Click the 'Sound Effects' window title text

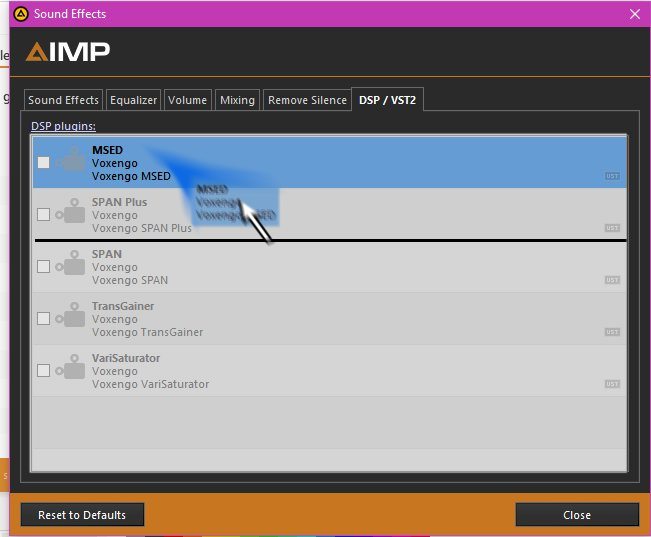tap(70, 14)
